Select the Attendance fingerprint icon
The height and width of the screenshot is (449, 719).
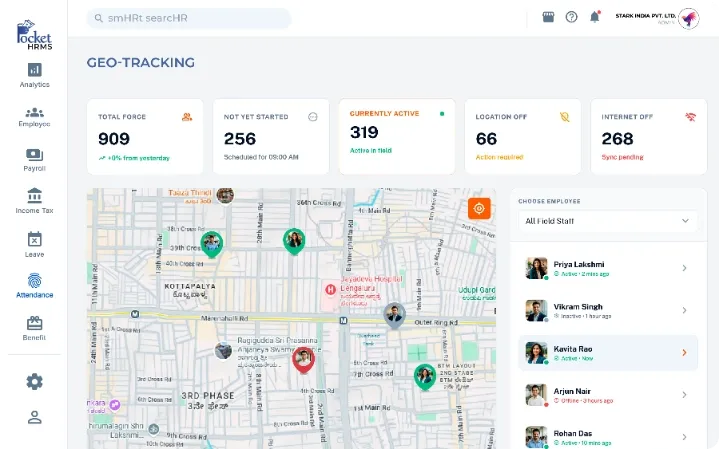(x=34, y=280)
